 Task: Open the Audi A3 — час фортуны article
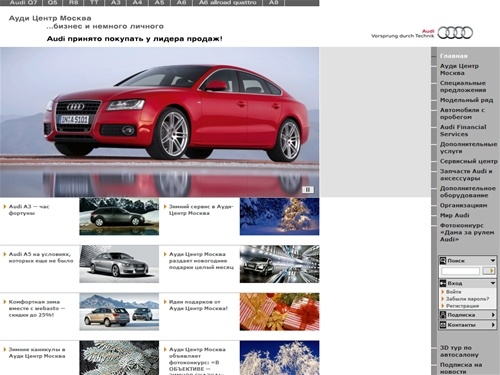click(29, 210)
